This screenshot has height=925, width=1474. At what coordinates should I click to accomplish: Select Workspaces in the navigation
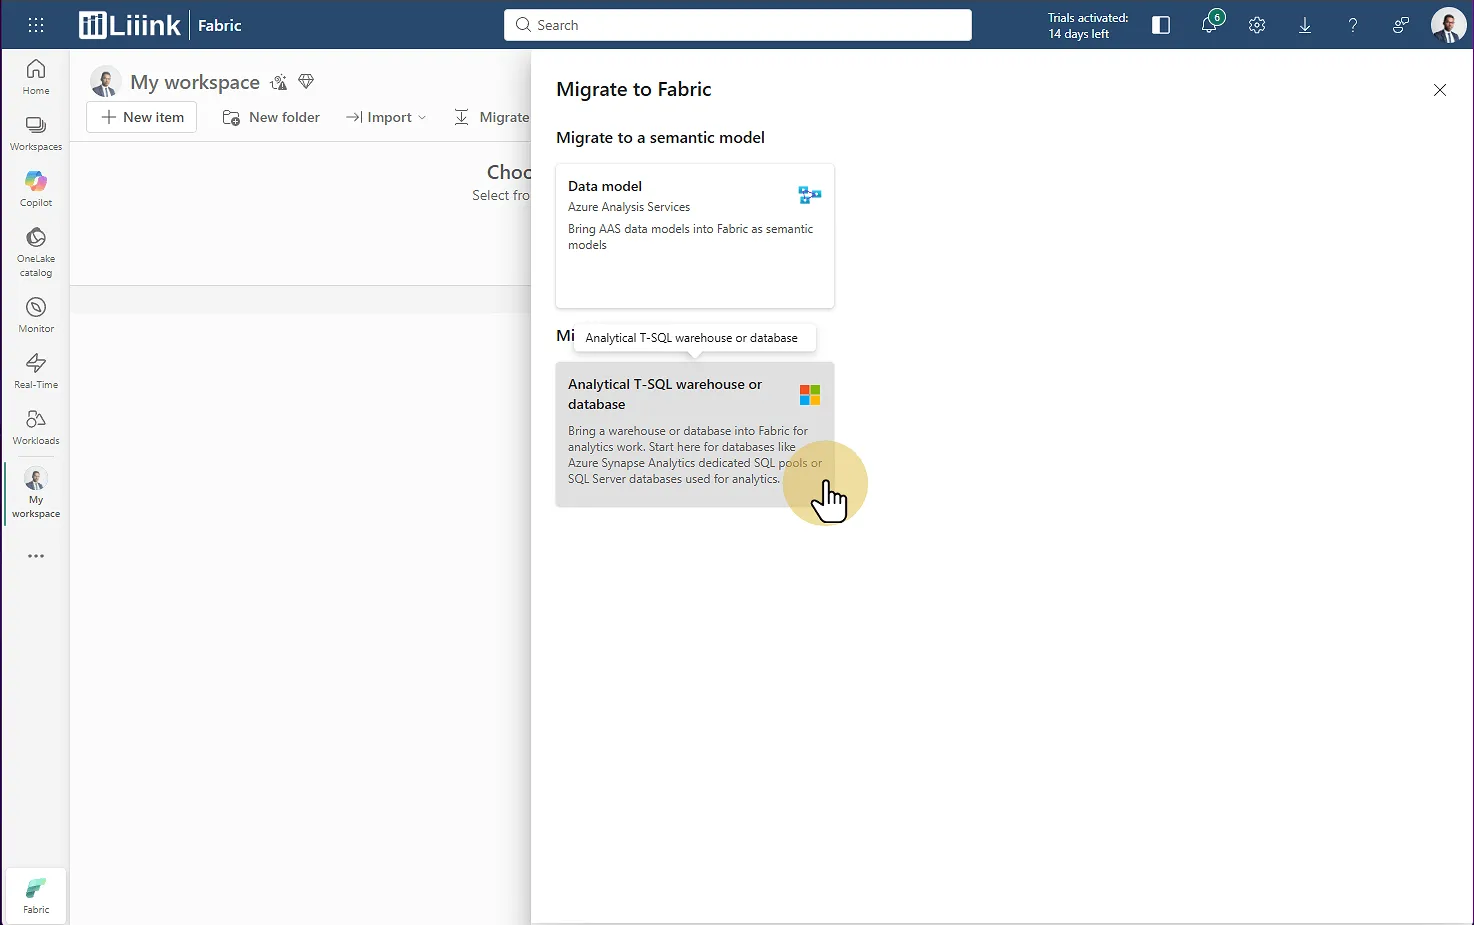click(x=36, y=132)
